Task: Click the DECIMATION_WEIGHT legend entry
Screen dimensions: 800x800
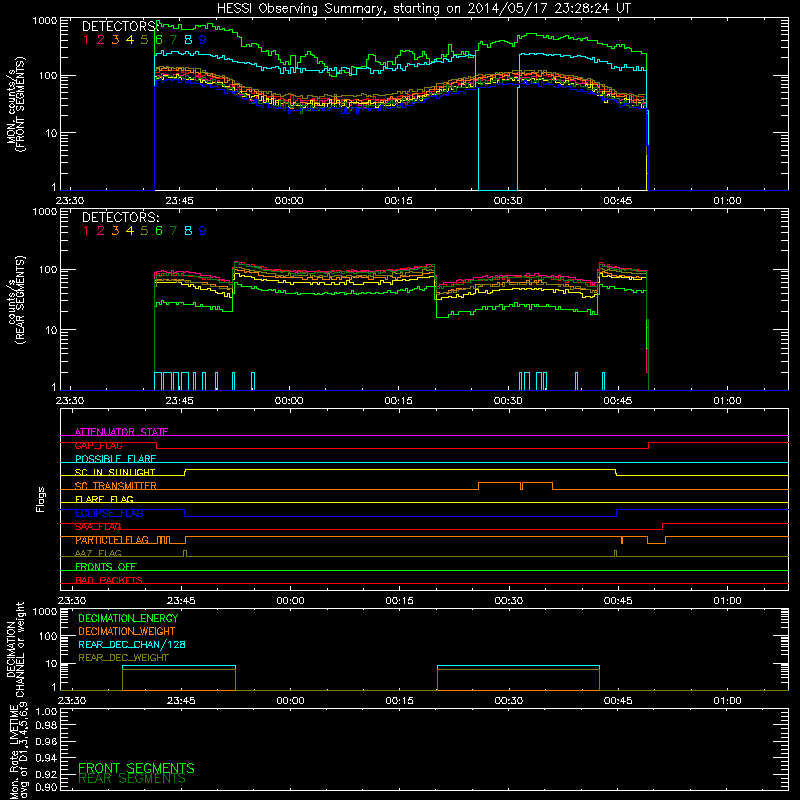Action: pos(127,631)
